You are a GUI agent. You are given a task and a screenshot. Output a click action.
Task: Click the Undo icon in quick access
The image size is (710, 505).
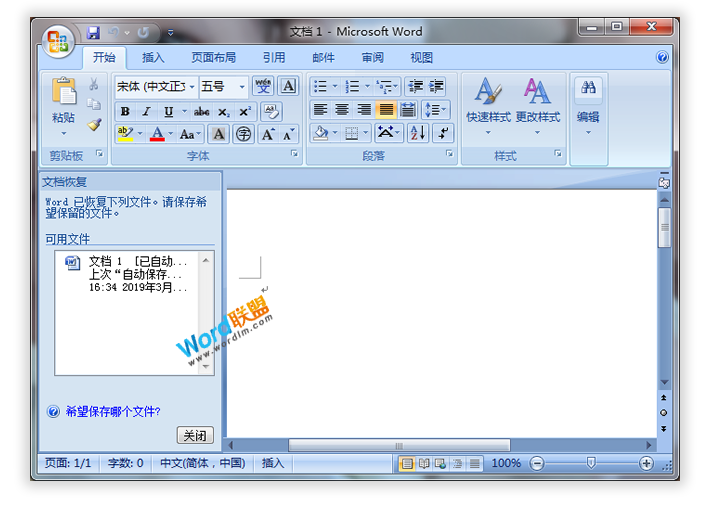click(114, 32)
